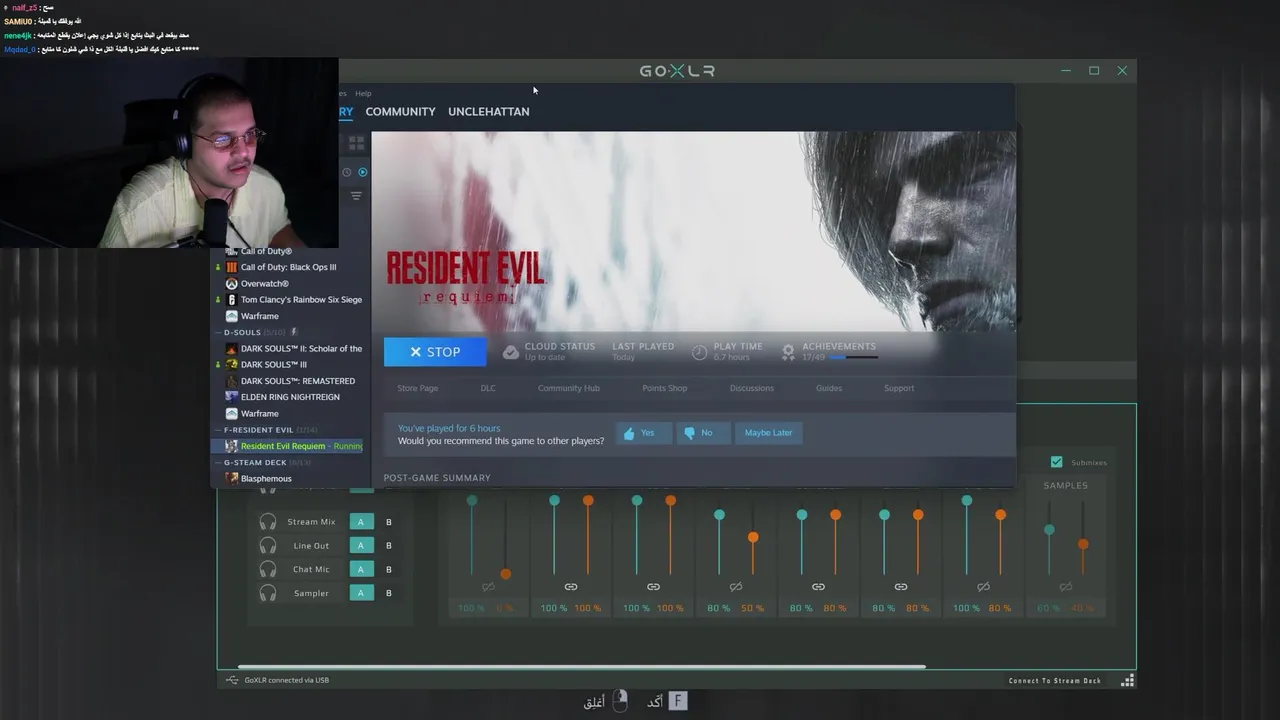Click the Maybe Later button
Screen dimensions: 1280x720
[768, 433]
